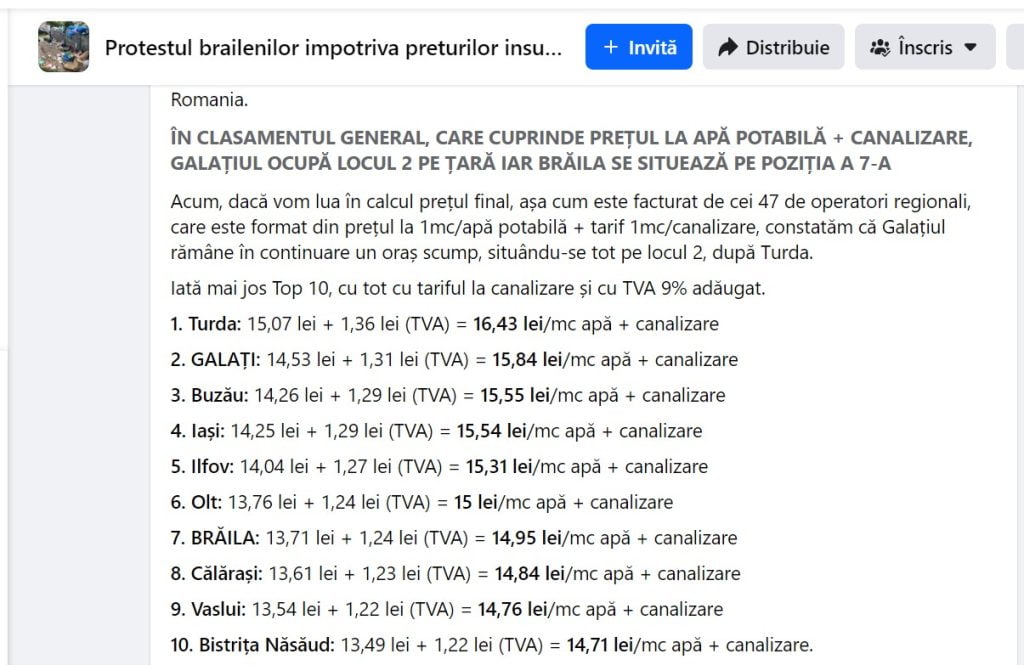Screen dimensions: 1024x665
Task: Click the share arrow icon beside Distribuie
Action: tap(728, 47)
